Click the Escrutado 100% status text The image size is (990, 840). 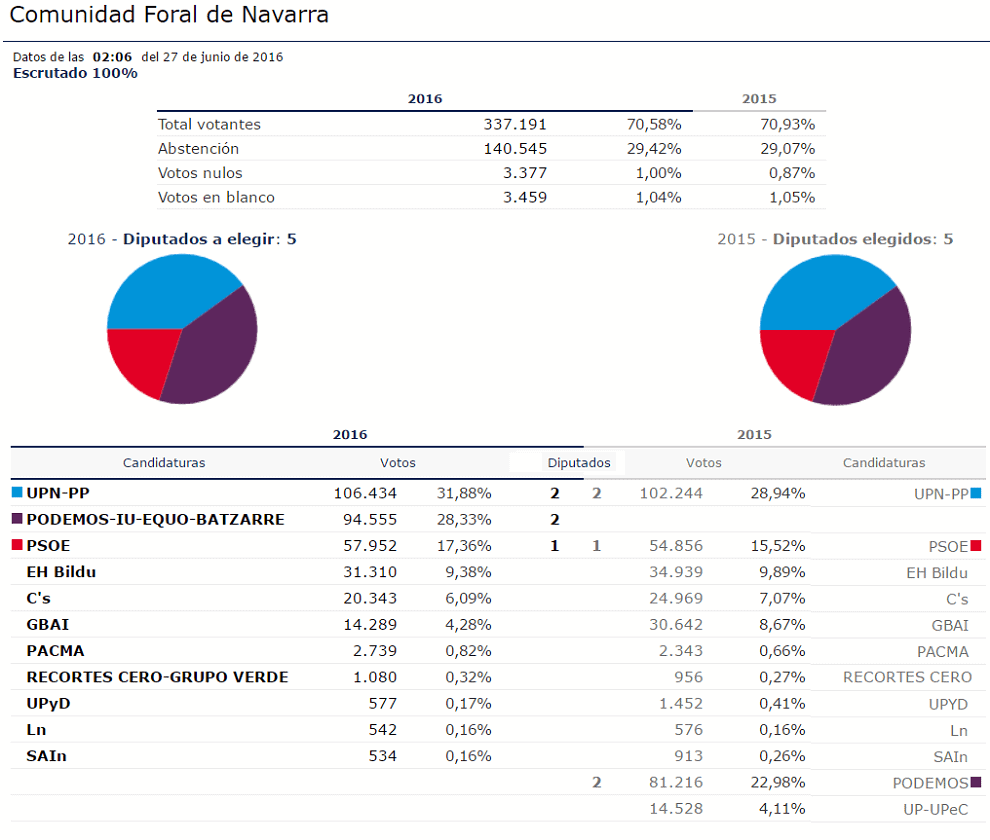coord(75,73)
